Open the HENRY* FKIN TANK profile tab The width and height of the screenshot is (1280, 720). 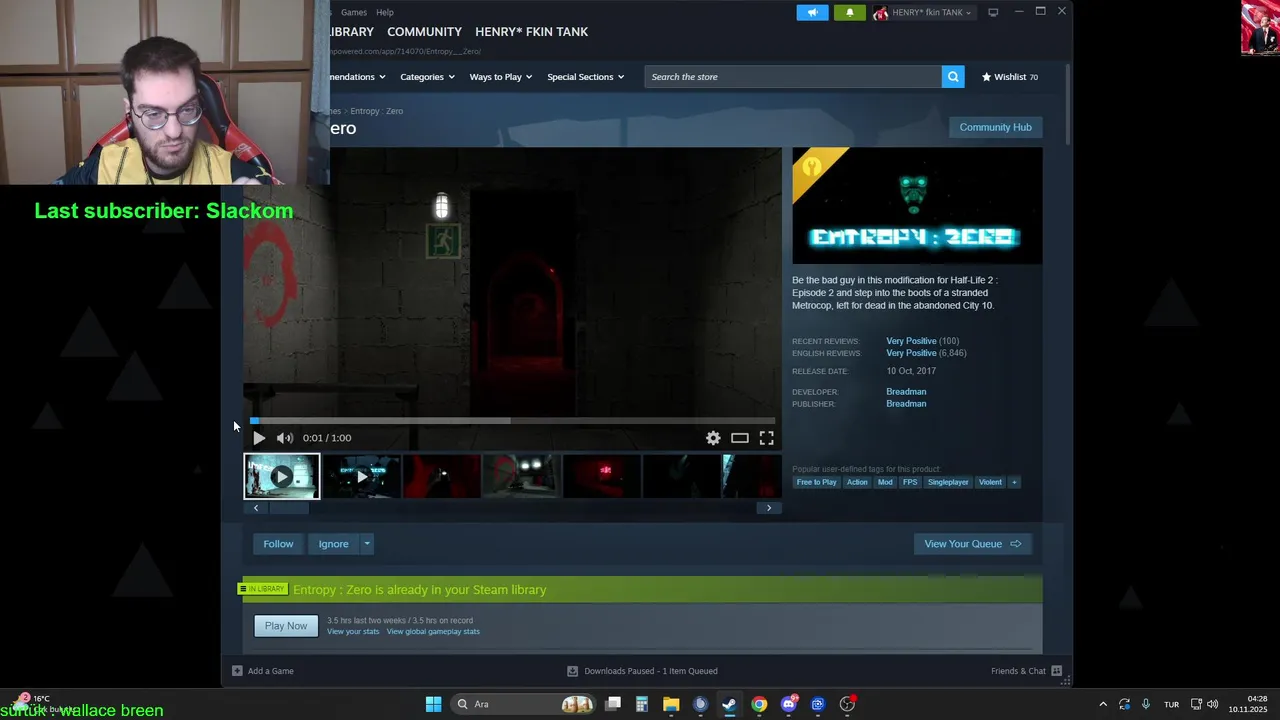[x=531, y=32]
